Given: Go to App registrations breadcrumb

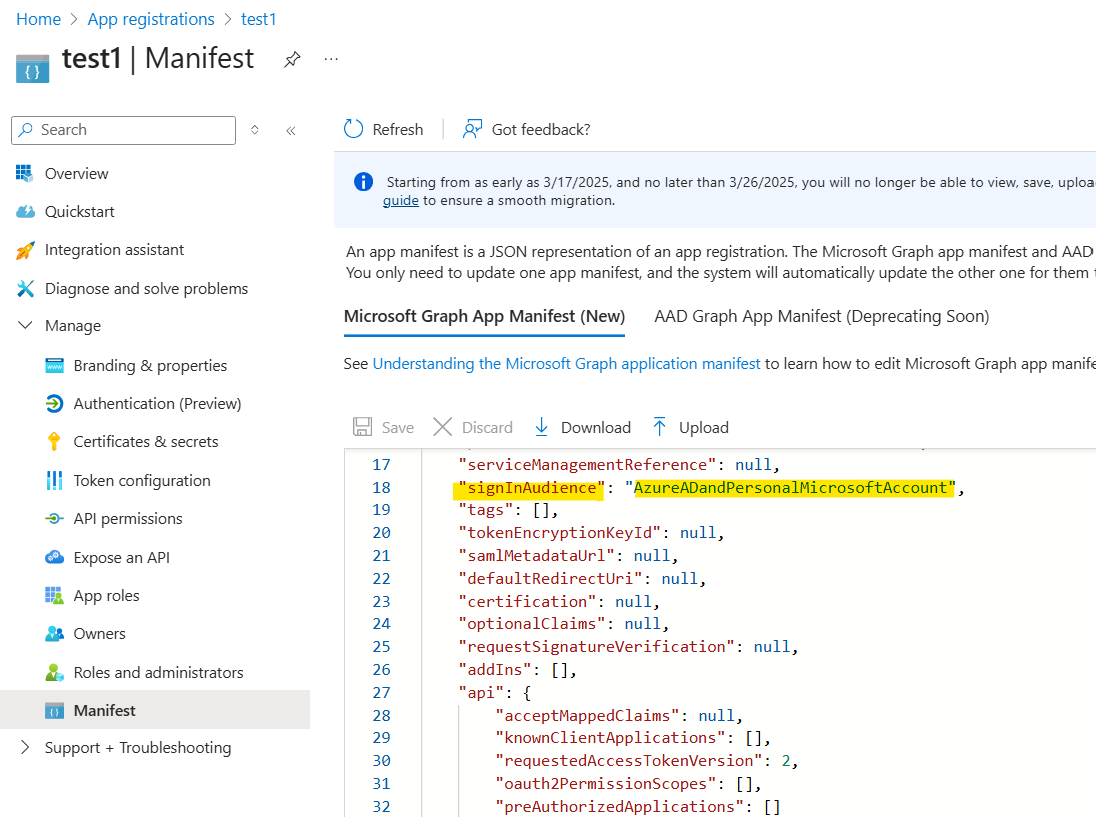Looking at the screenshot, I should pos(151,20).
